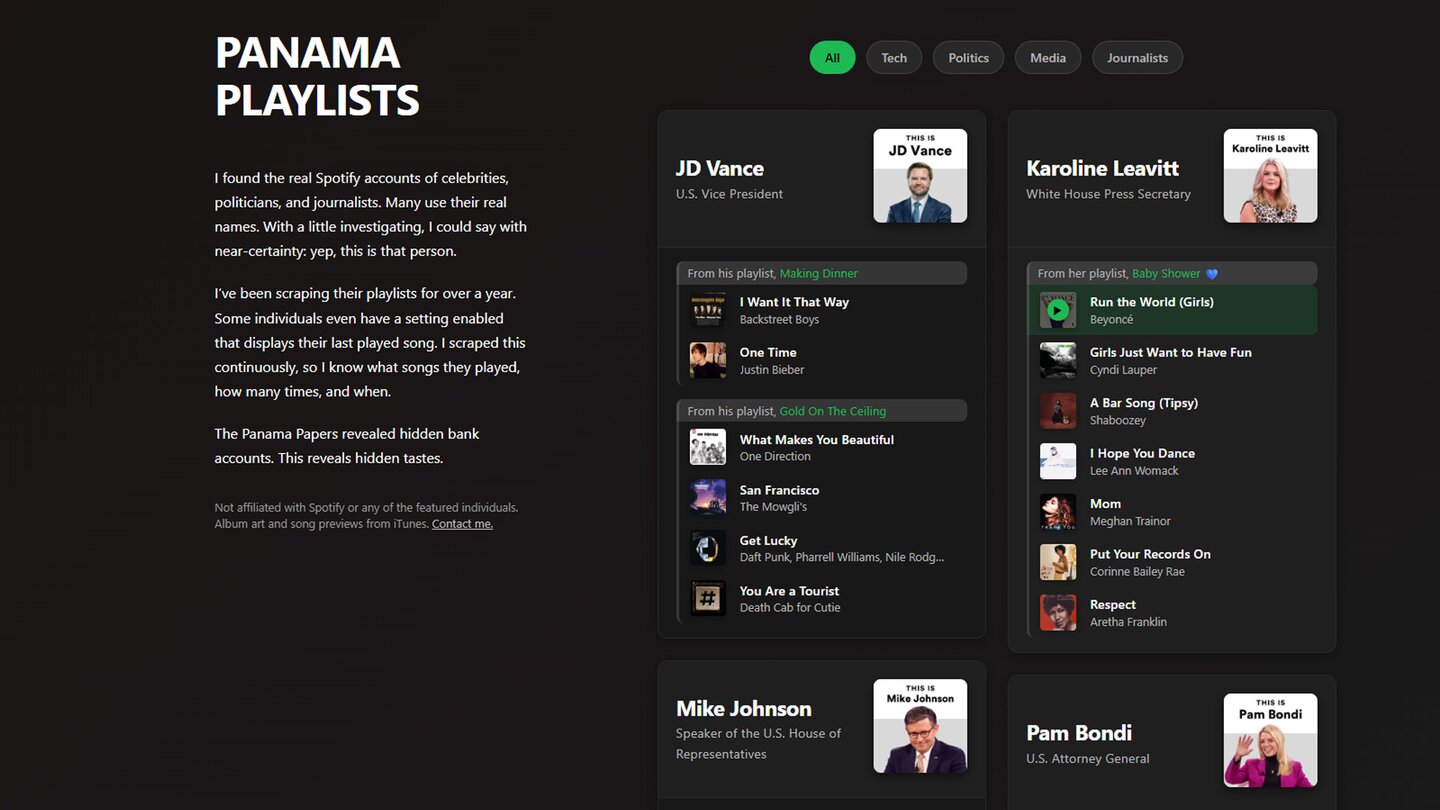Click the I Want It That Way album art
The height and width of the screenshot is (810, 1440).
click(708, 310)
